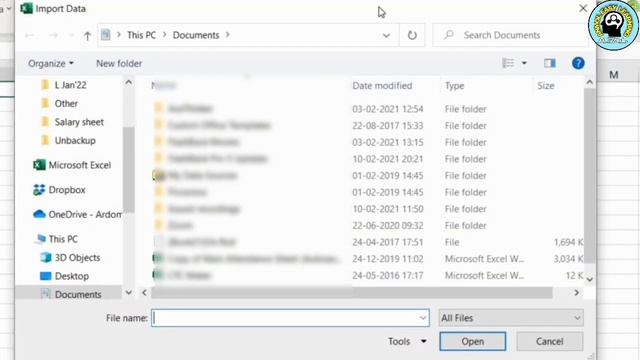The image size is (640, 360).
Task: Select Excel workbook dated 24-12-2019 11:02
Action: (367, 259)
